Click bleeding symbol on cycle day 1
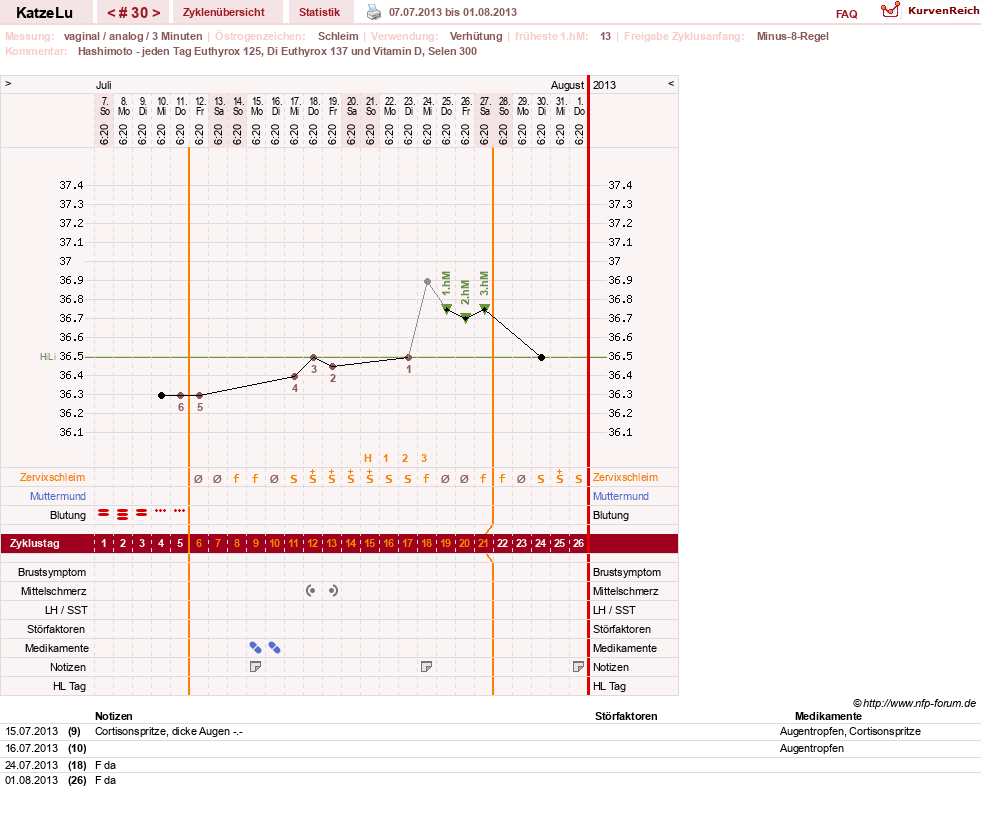This screenshot has height=815, width=981. pos(104,513)
